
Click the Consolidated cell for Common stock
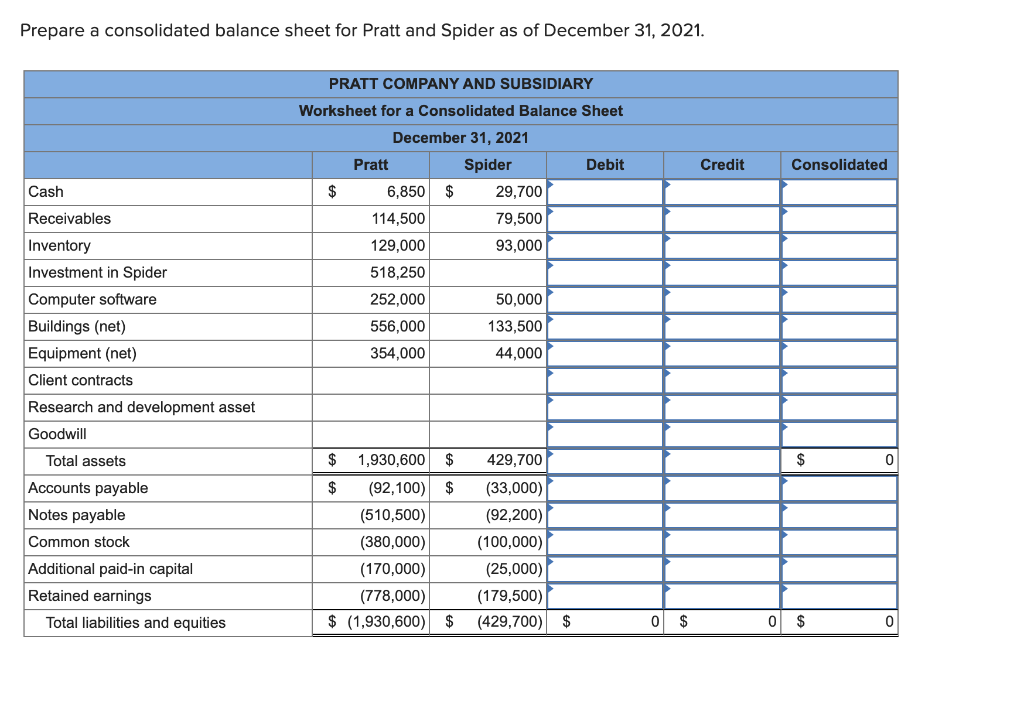pyautogui.click(x=838, y=542)
